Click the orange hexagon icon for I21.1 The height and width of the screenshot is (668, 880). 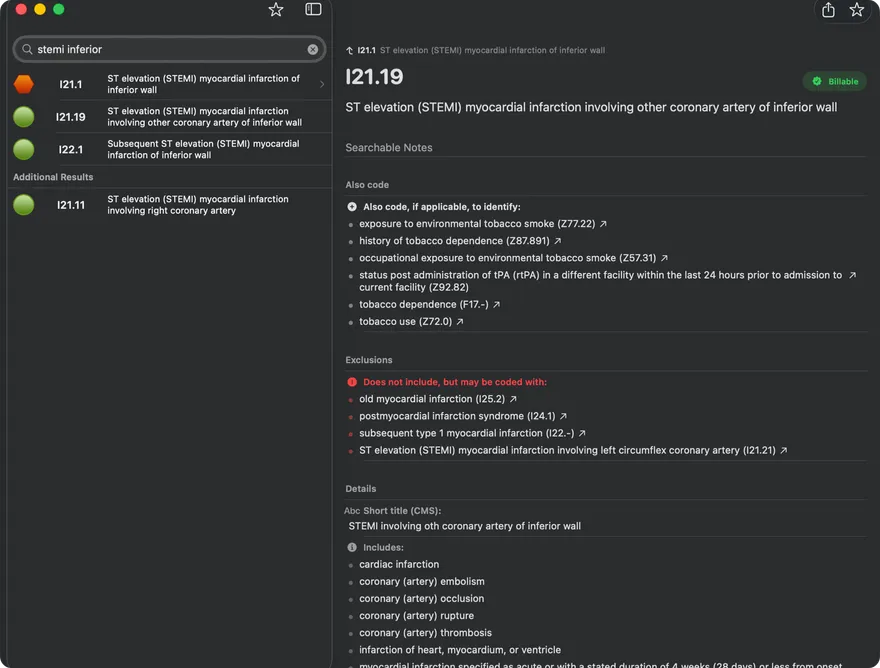click(24, 84)
